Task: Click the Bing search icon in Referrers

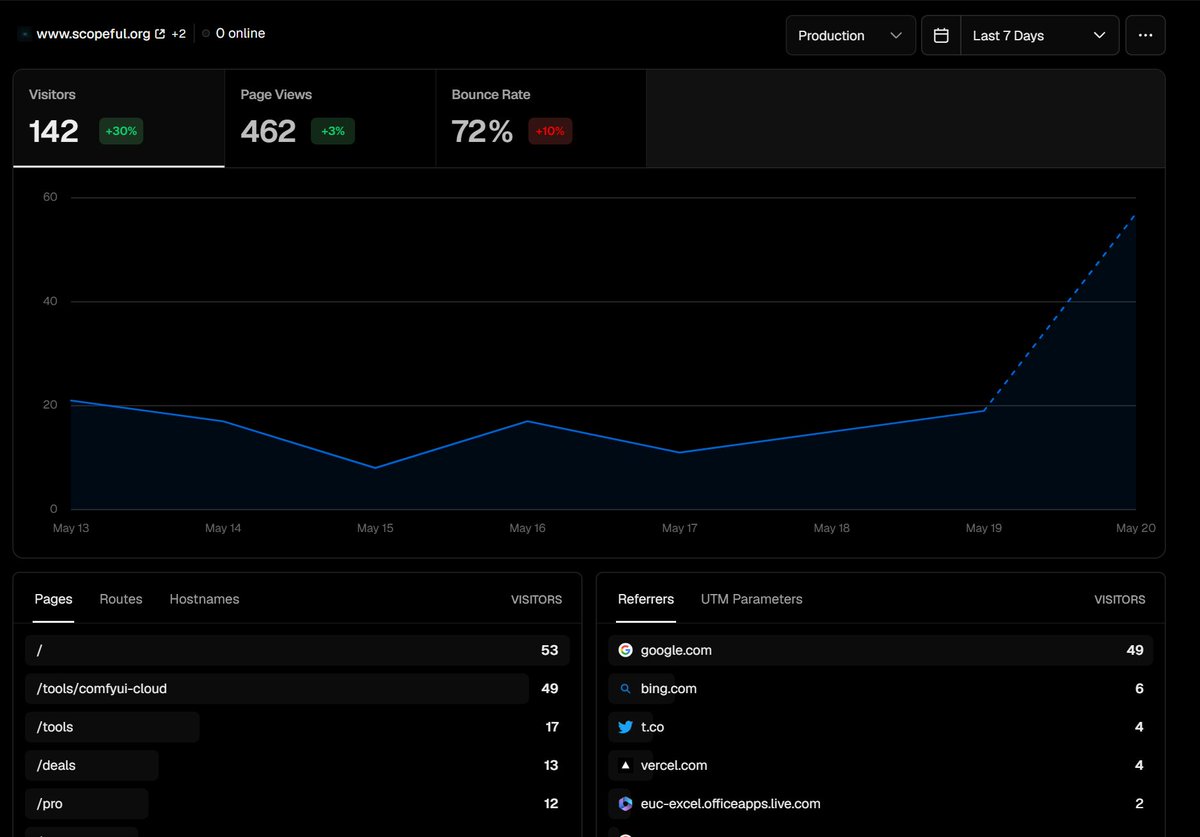Action: point(625,689)
